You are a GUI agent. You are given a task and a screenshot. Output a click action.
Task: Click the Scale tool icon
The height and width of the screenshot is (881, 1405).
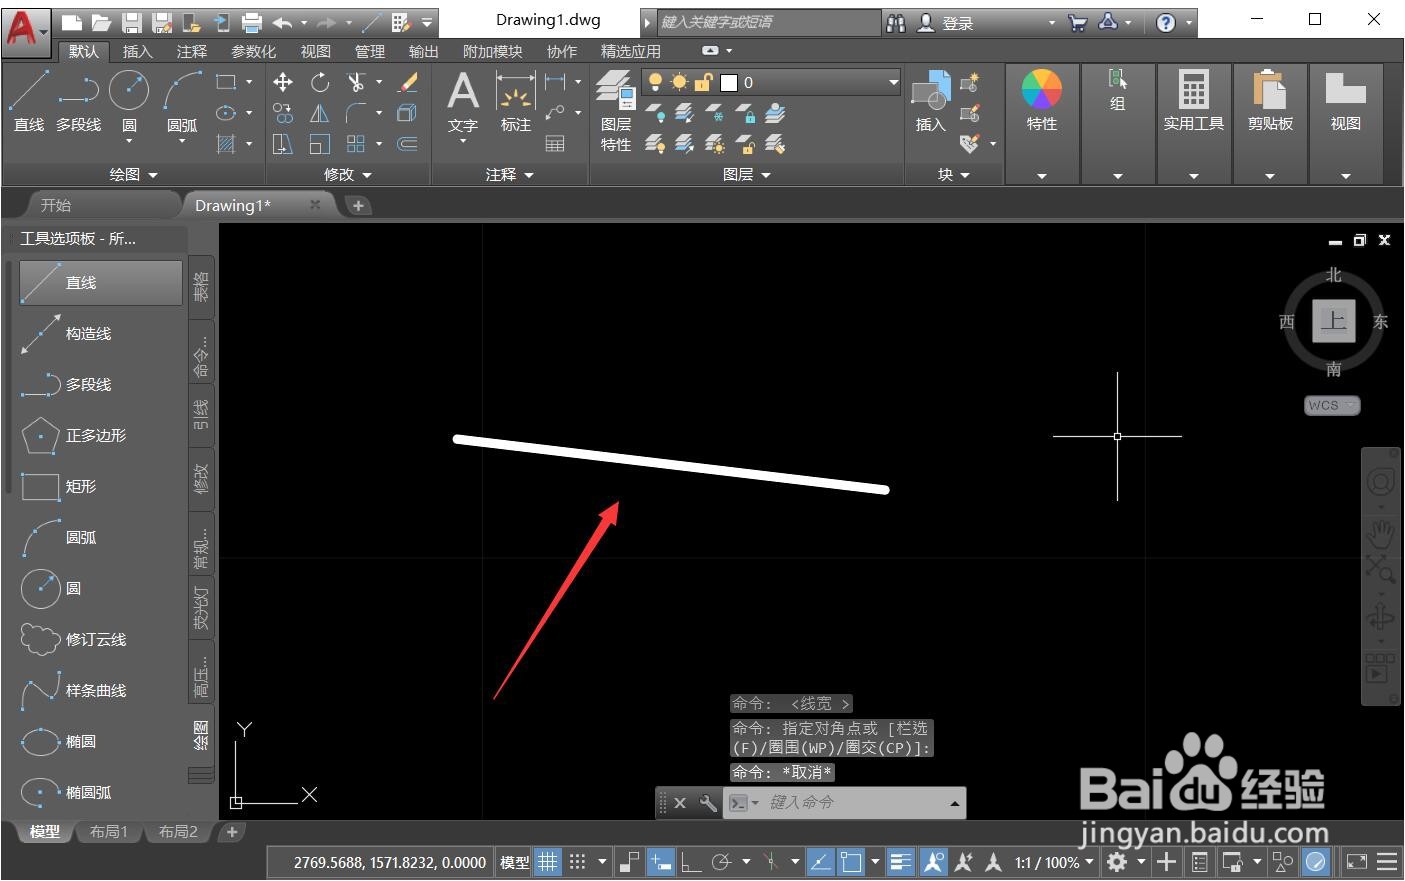(x=320, y=144)
